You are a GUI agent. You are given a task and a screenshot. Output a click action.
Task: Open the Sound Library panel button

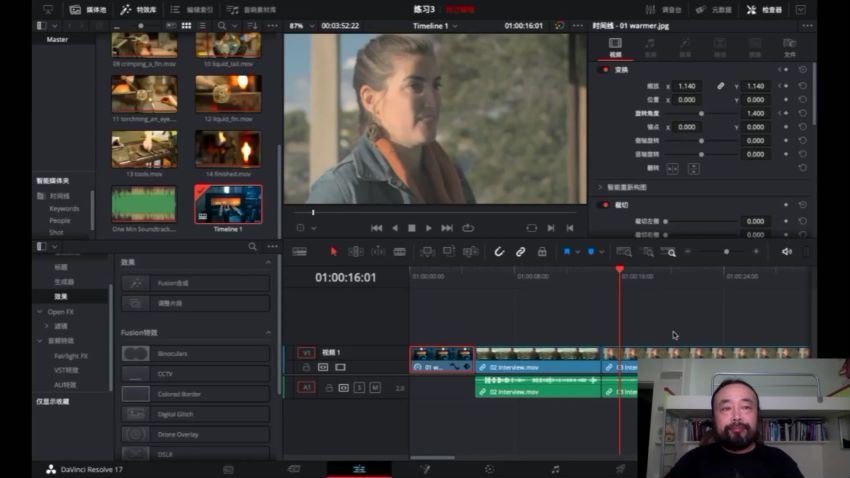(251, 10)
